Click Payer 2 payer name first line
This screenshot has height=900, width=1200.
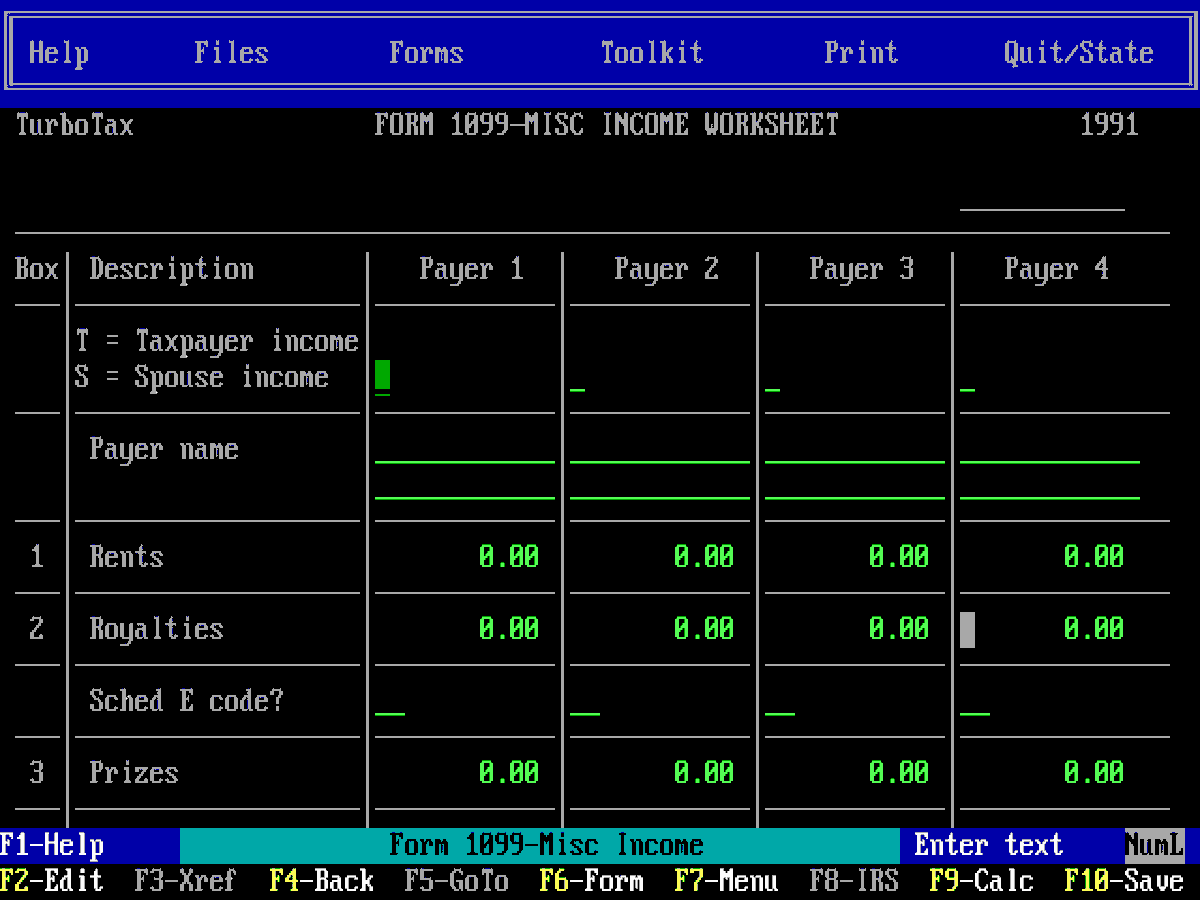pyautogui.click(x=660, y=449)
